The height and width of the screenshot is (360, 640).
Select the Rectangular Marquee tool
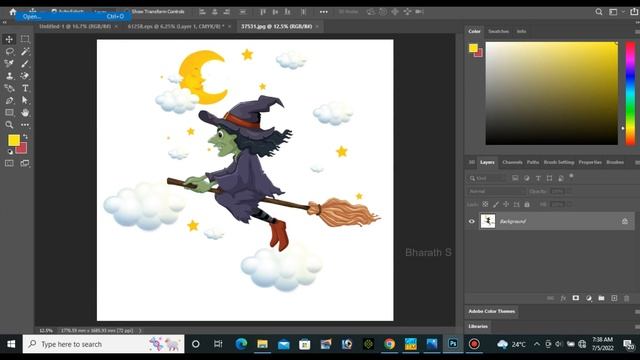click(25, 39)
